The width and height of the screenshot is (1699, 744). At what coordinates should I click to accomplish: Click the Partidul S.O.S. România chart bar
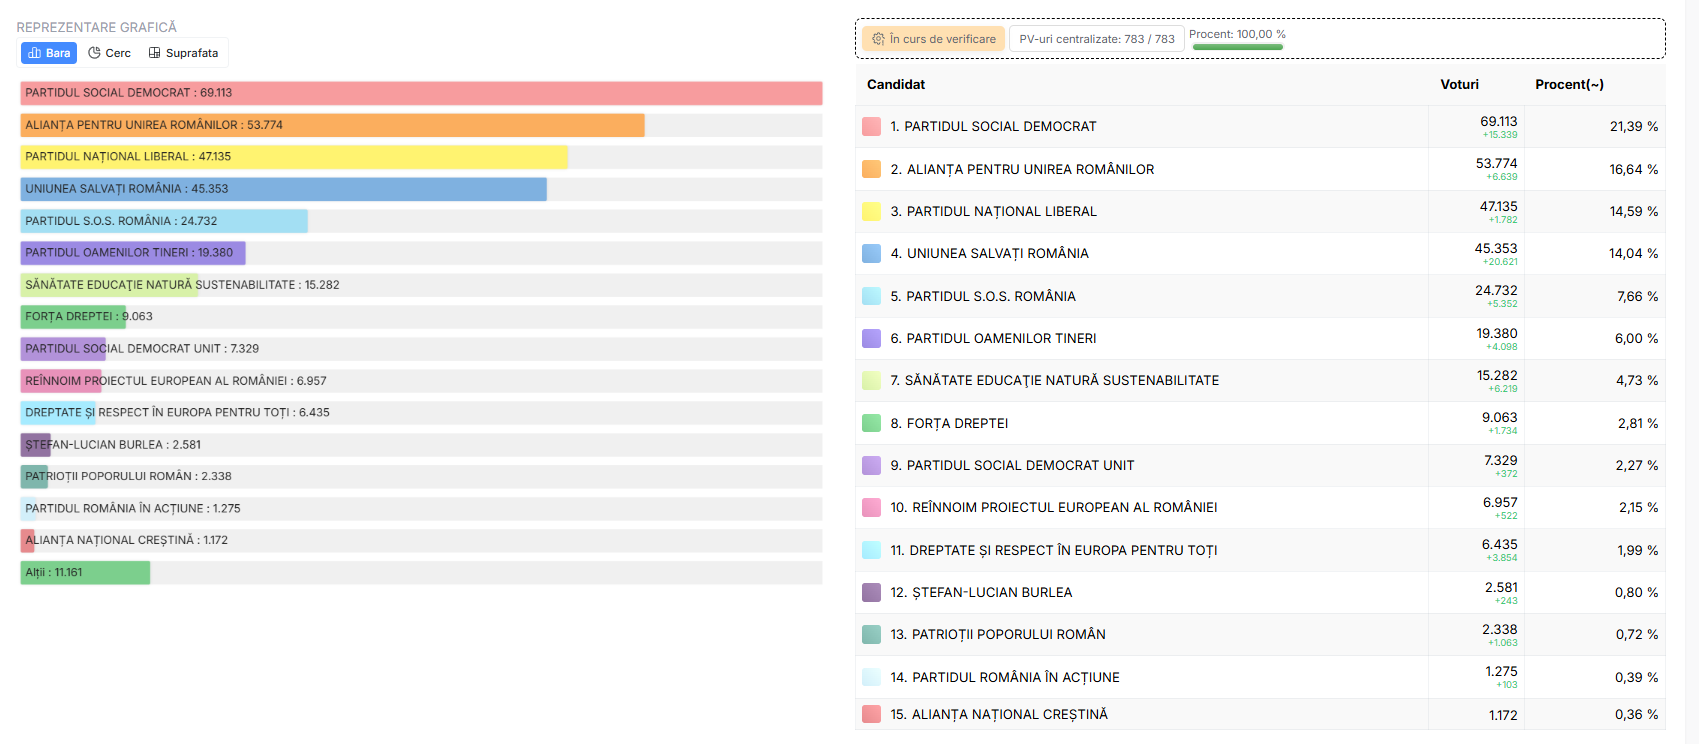(x=164, y=221)
